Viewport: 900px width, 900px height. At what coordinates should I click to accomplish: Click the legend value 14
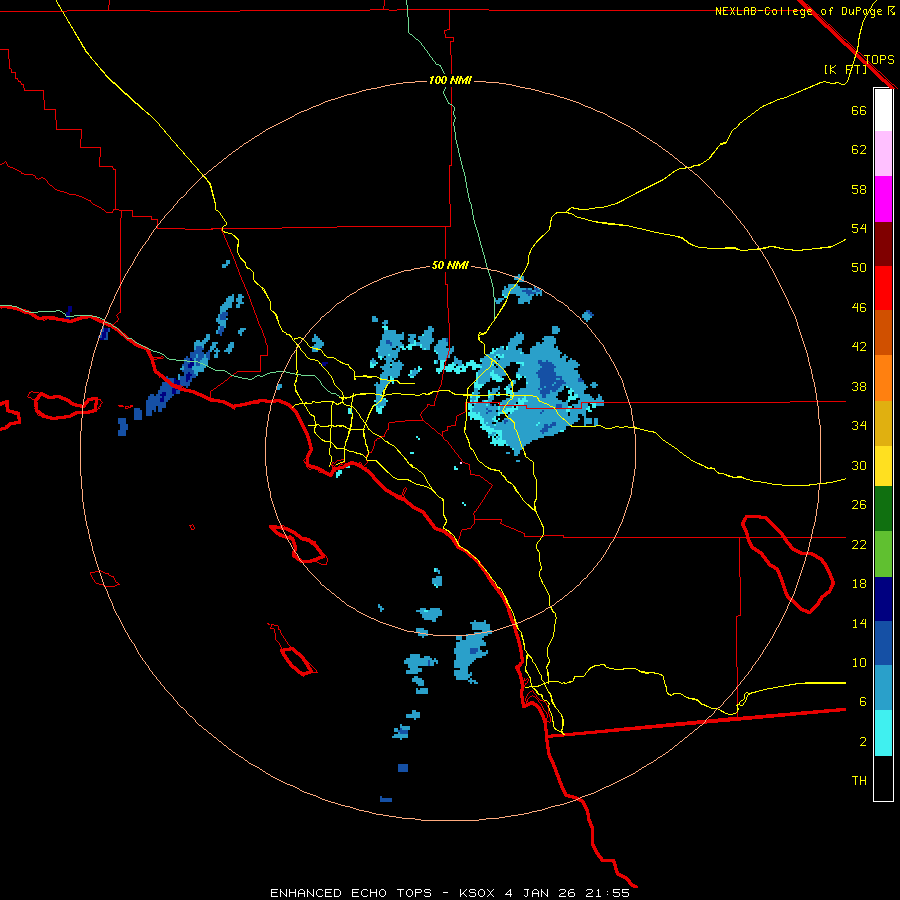coord(859,623)
